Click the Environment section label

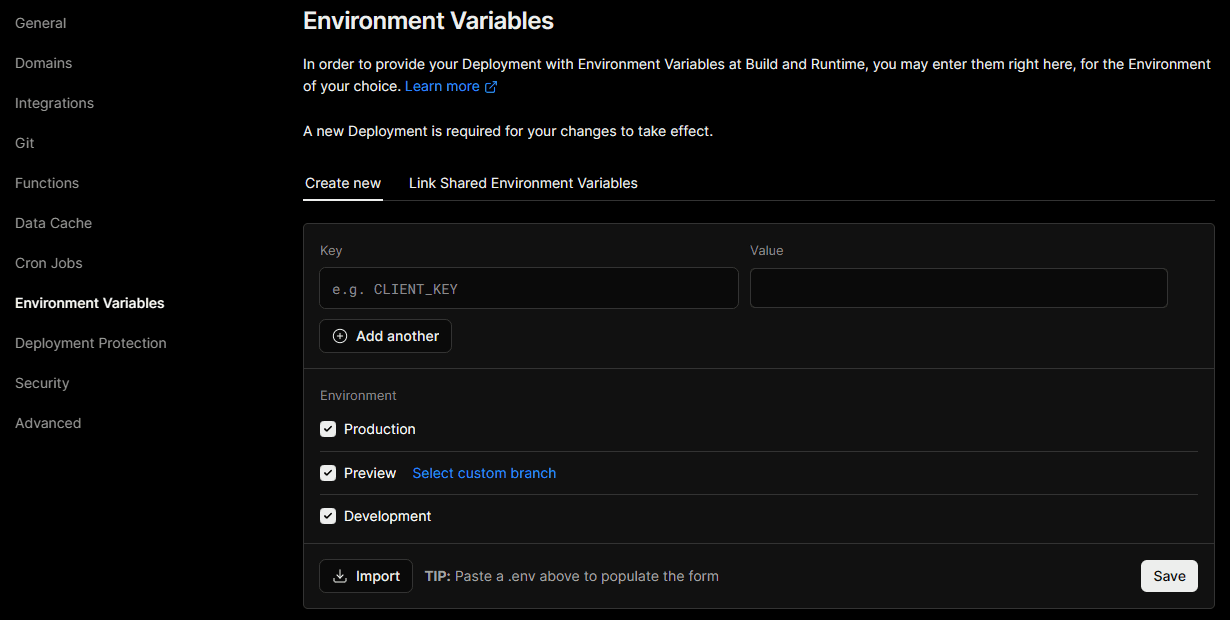coord(358,396)
